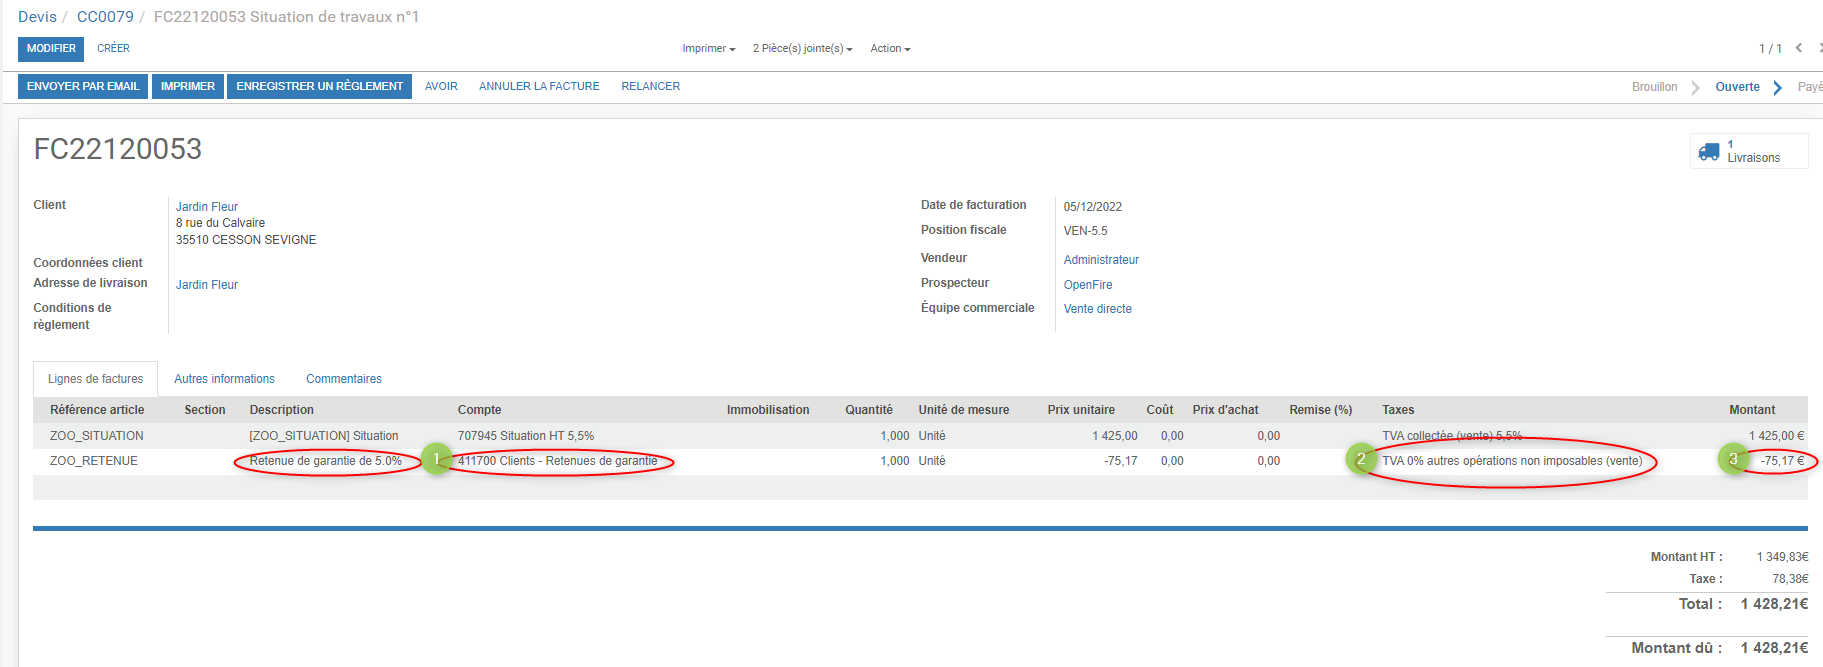The height and width of the screenshot is (667, 1823).
Task: Click the CRÉER button
Action: tap(113, 48)
